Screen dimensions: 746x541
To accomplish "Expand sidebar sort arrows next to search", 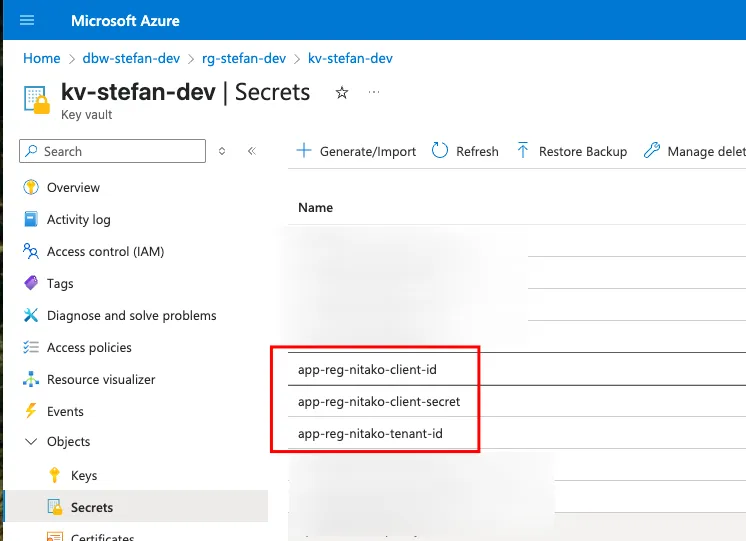I will 222,151.
